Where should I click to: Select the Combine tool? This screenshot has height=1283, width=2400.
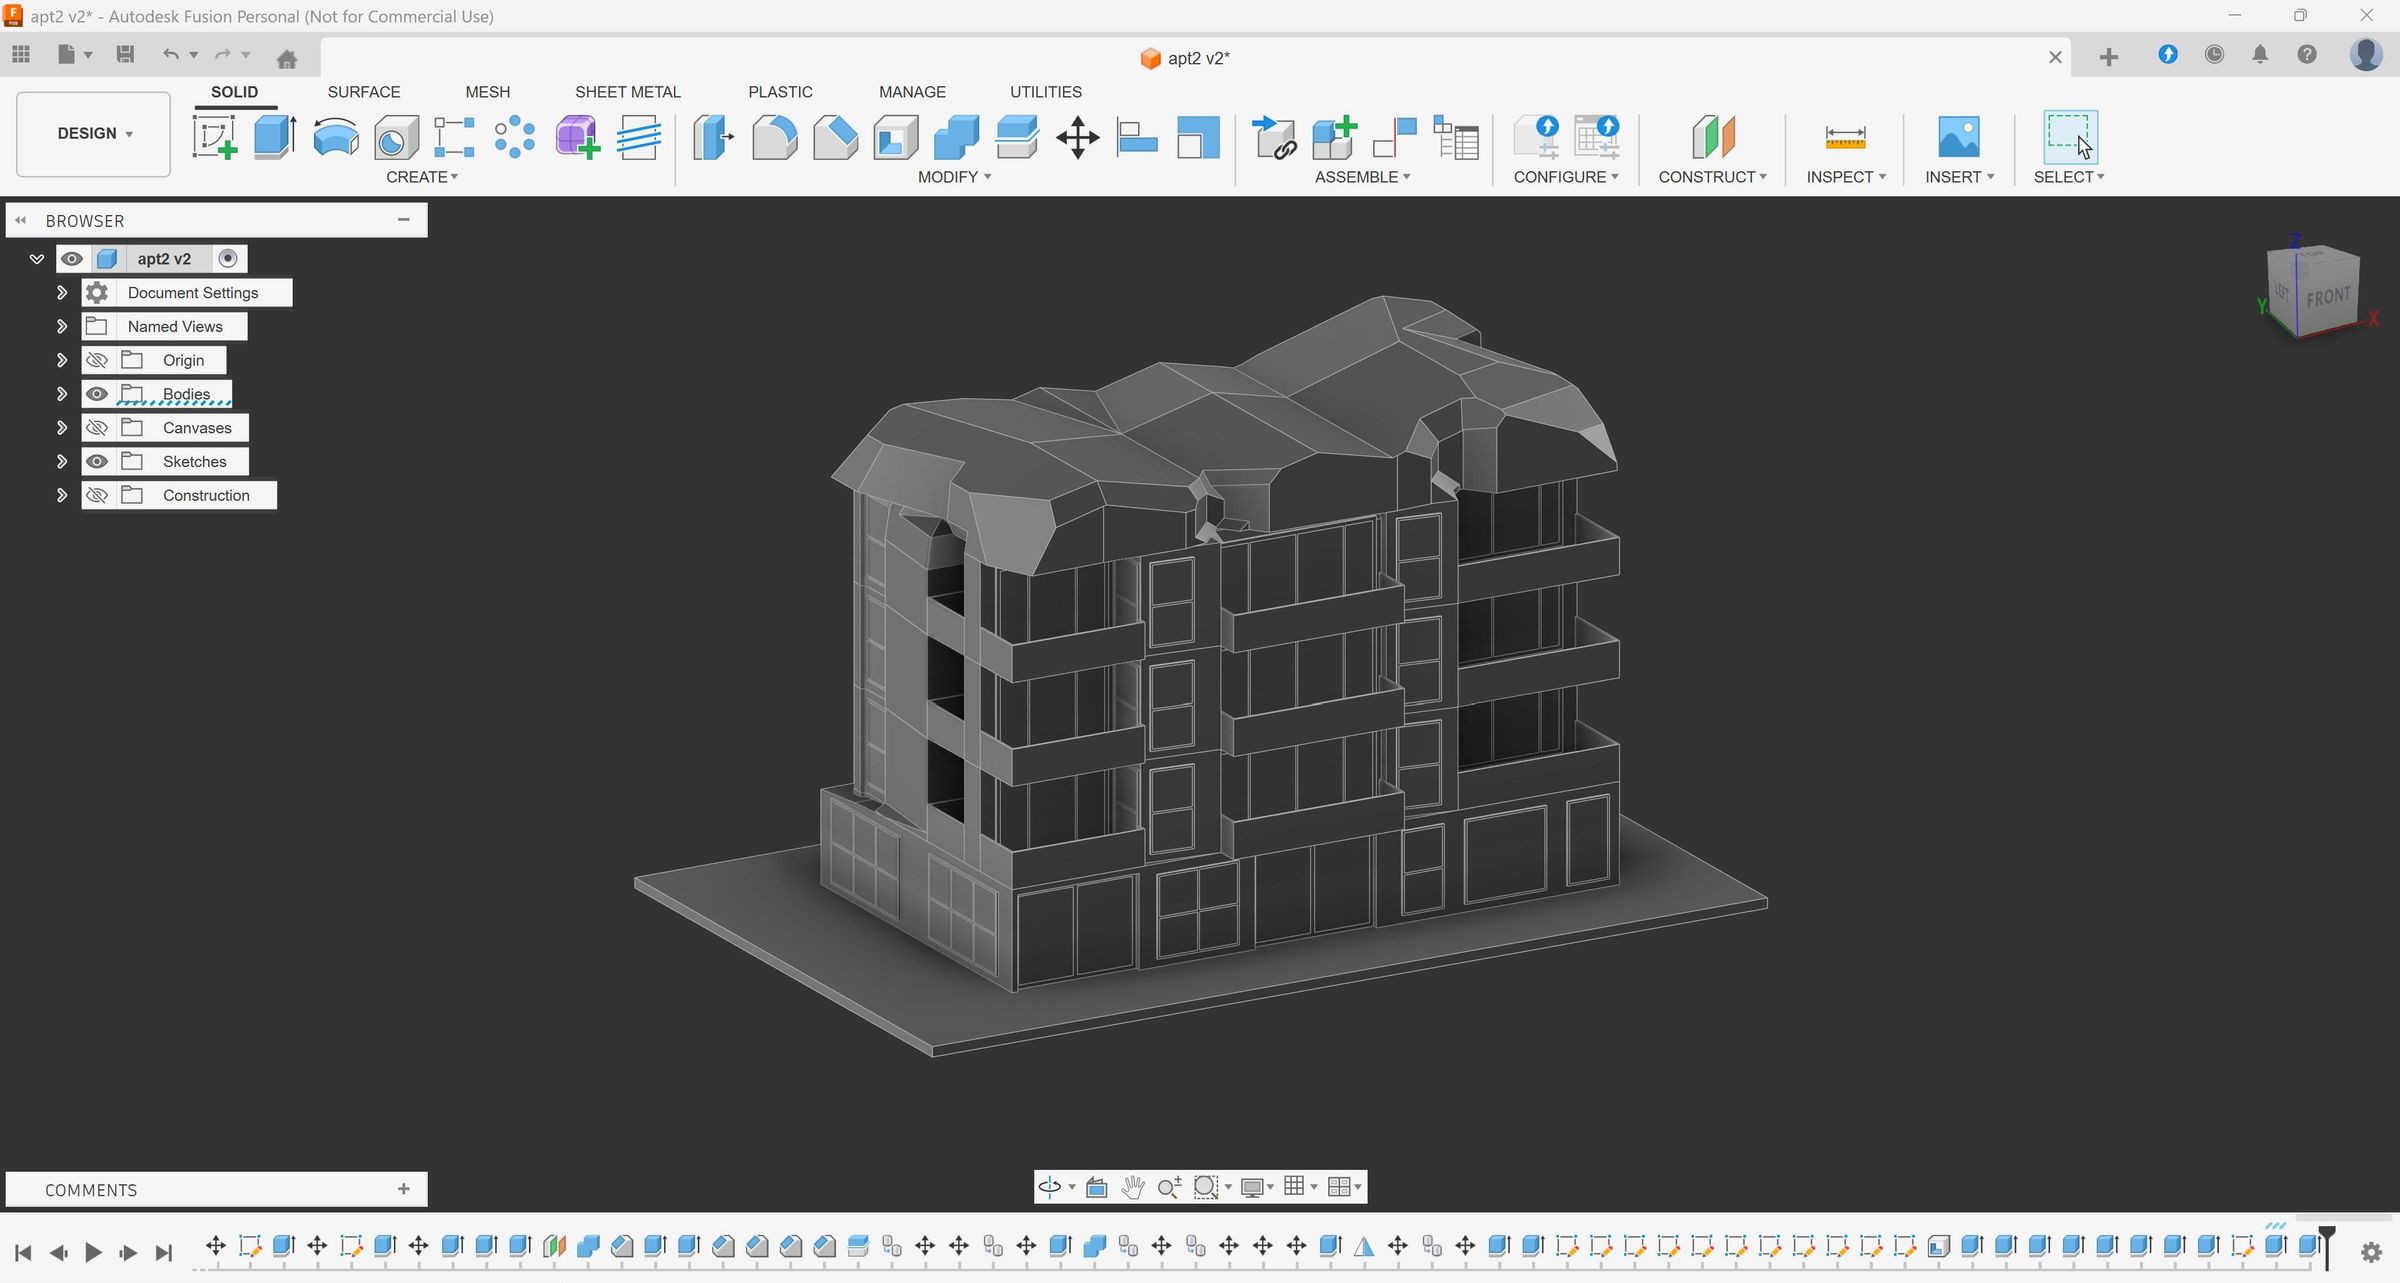[956, 137]
